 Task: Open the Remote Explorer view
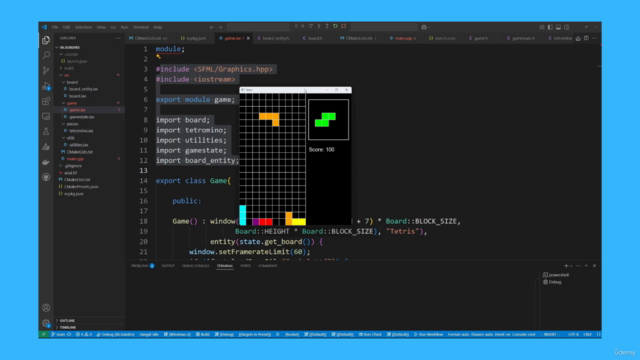(x=46, y=116)
